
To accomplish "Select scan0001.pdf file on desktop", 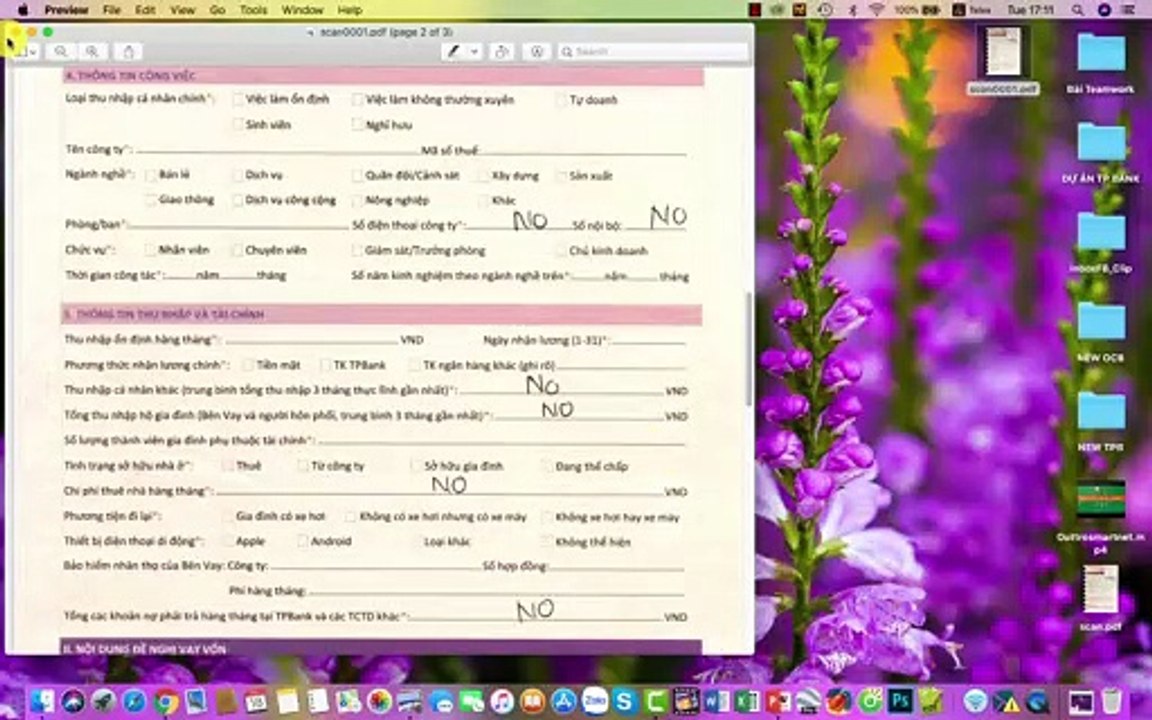I will (1003, 60).
